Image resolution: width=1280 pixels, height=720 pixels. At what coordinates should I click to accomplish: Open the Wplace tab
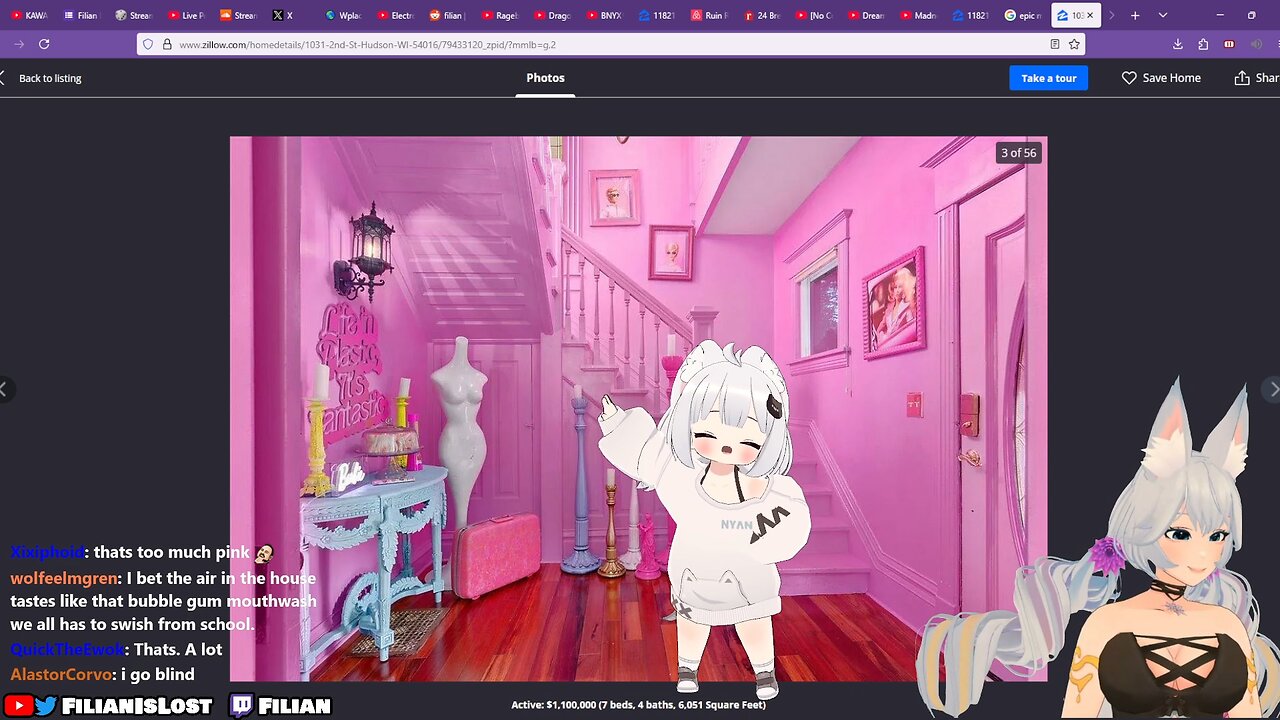[x=343, y=15]
